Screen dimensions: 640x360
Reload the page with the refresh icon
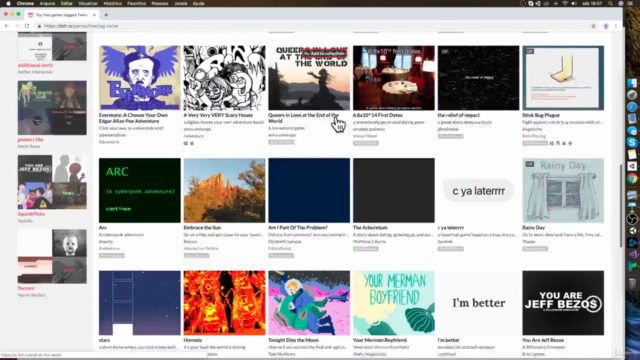coord(27,26)
